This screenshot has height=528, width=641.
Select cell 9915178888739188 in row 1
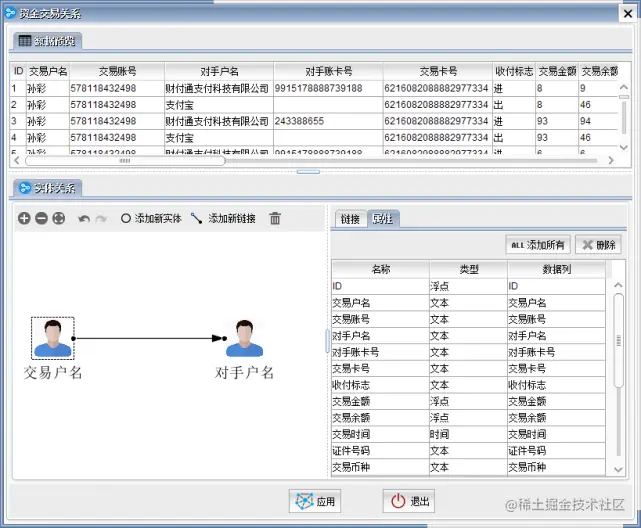click(328, 88)
